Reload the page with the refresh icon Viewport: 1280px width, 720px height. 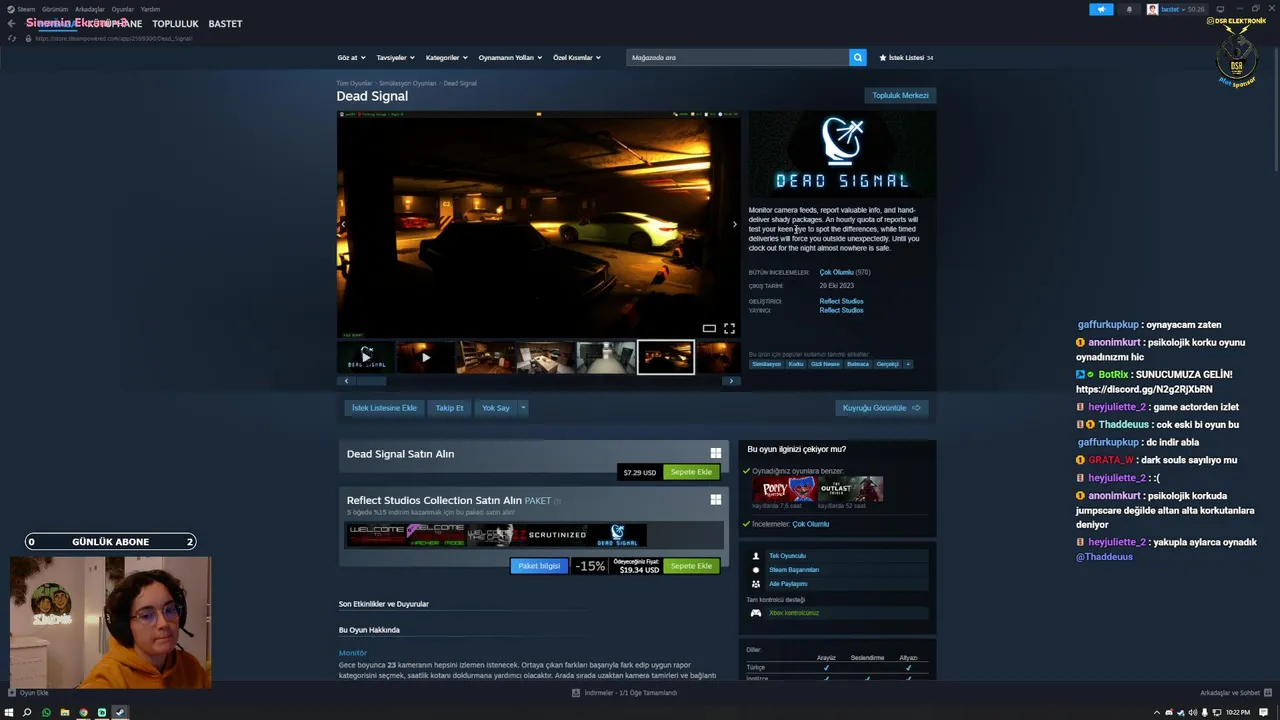(12, 38)
